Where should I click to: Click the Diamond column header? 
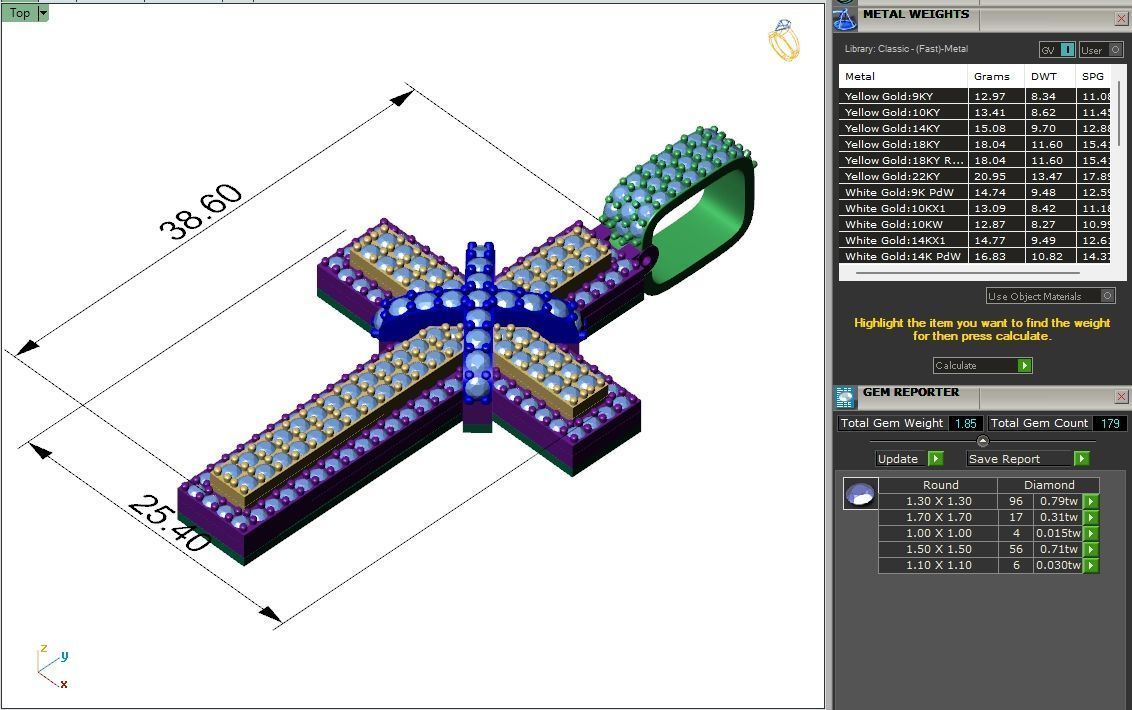pyautogui.click(x=1049, y=485)
